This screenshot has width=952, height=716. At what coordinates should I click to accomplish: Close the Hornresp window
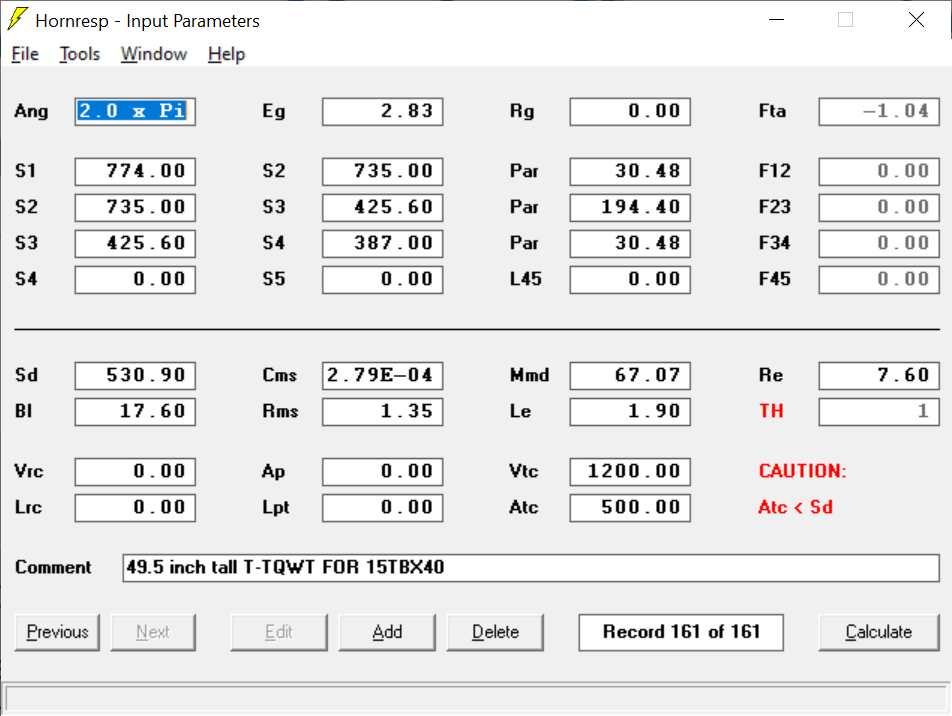pos(916,19)
